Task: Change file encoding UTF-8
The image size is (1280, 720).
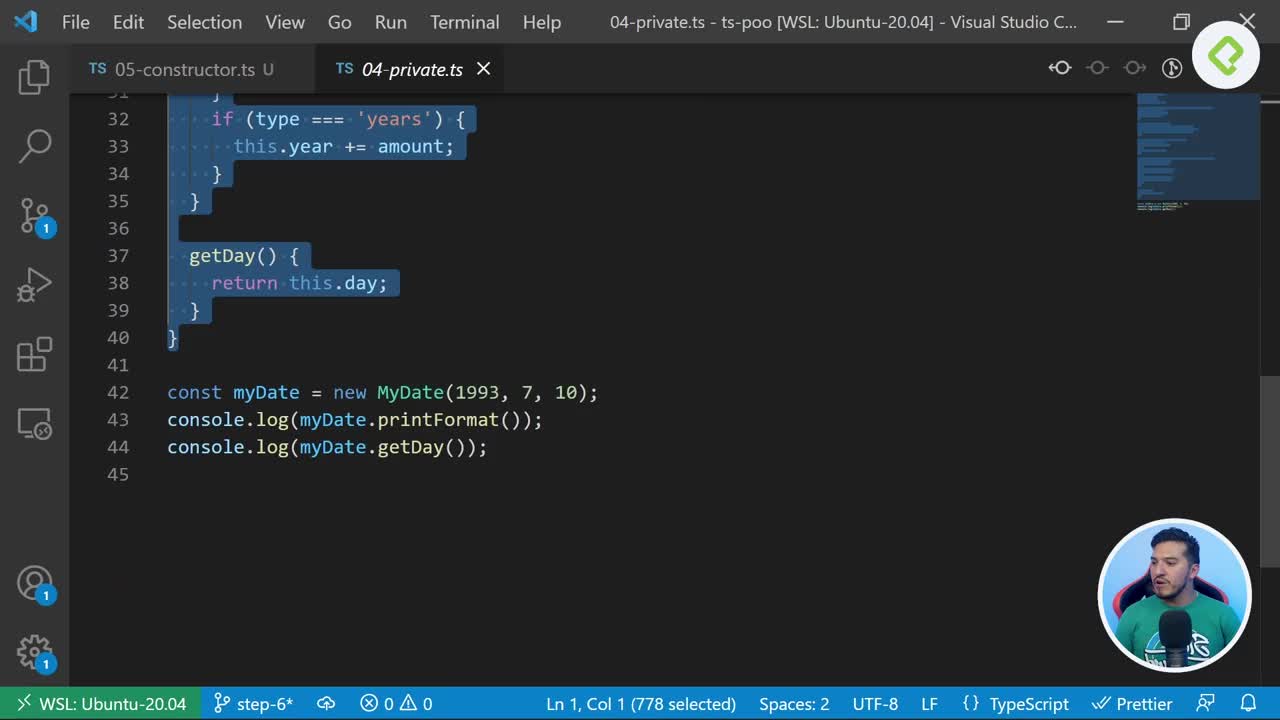Action: (875, 704)
